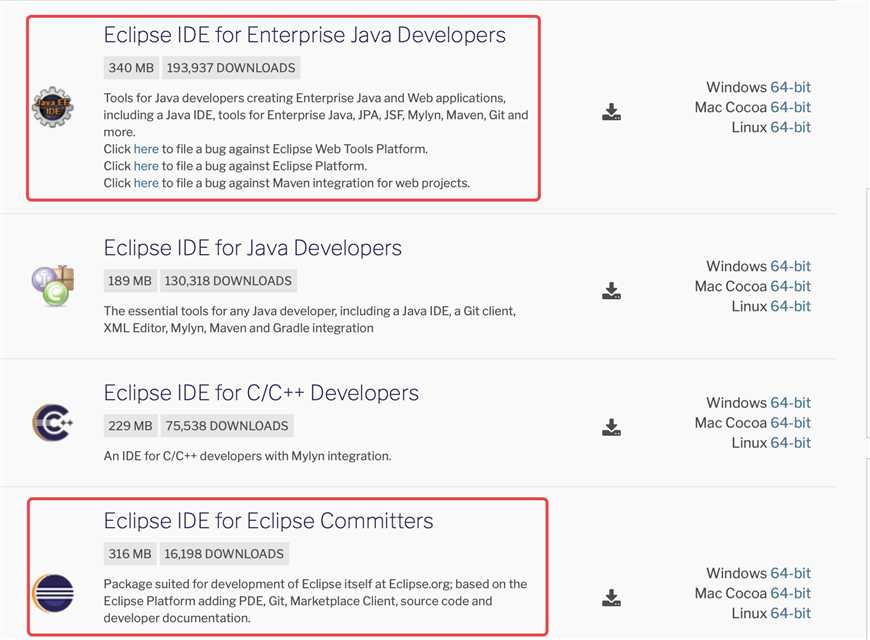Click the Eclipse IDE for Java Developers package icon
This screenshot has width=870, height=640.
(53, 286)
